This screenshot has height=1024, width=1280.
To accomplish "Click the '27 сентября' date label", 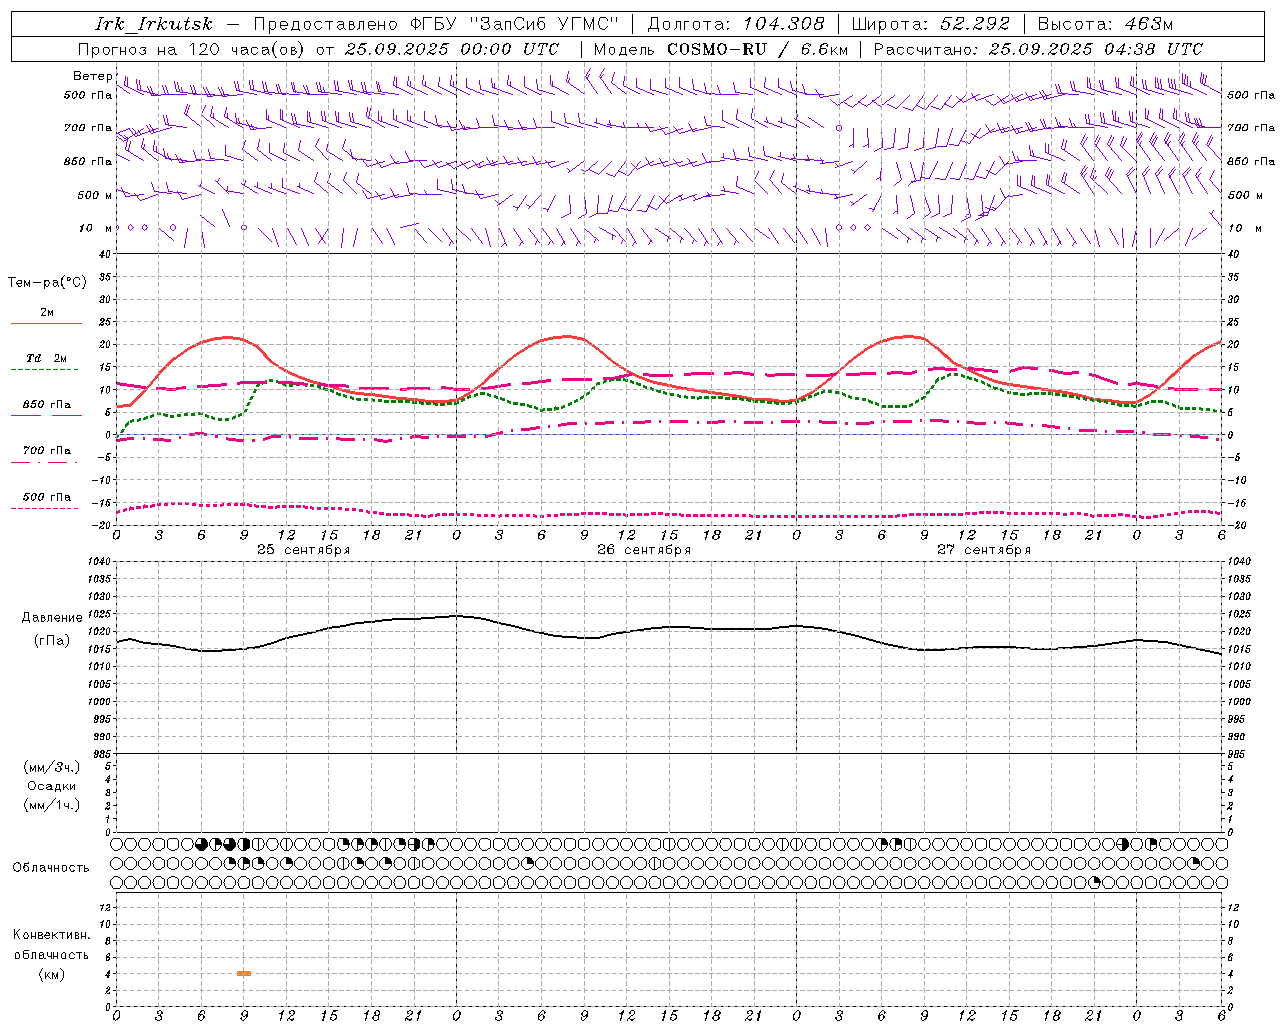I will (x=984, y=550).
